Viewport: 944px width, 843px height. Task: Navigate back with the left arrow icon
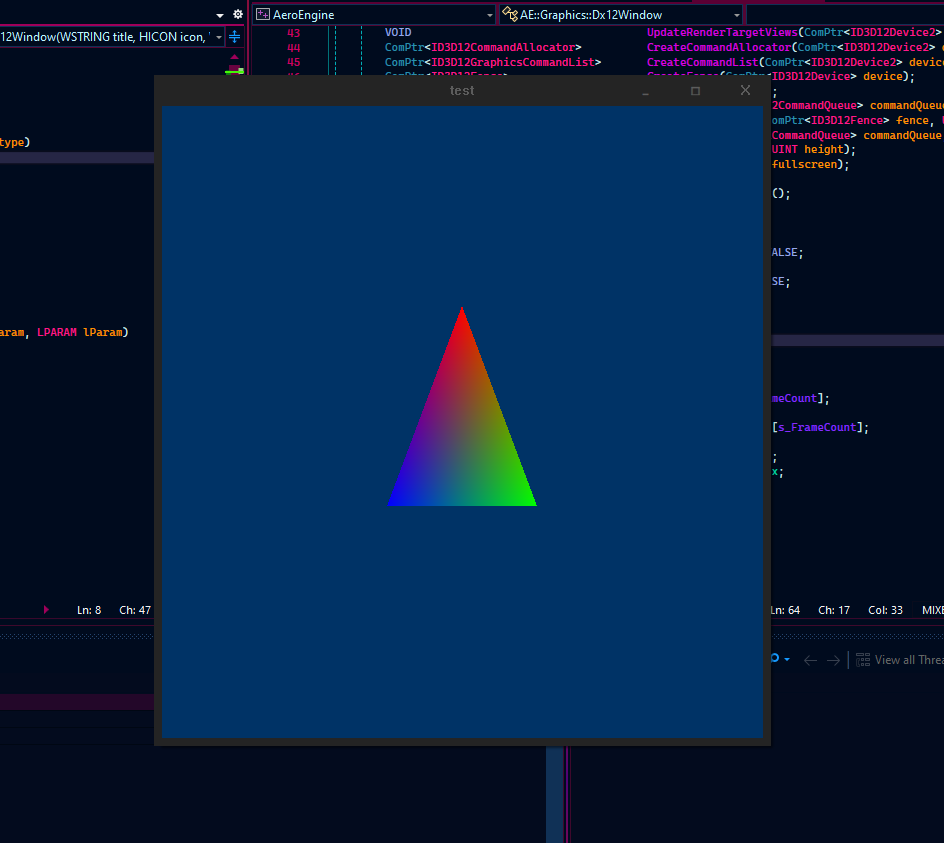(x=810, y=660)
